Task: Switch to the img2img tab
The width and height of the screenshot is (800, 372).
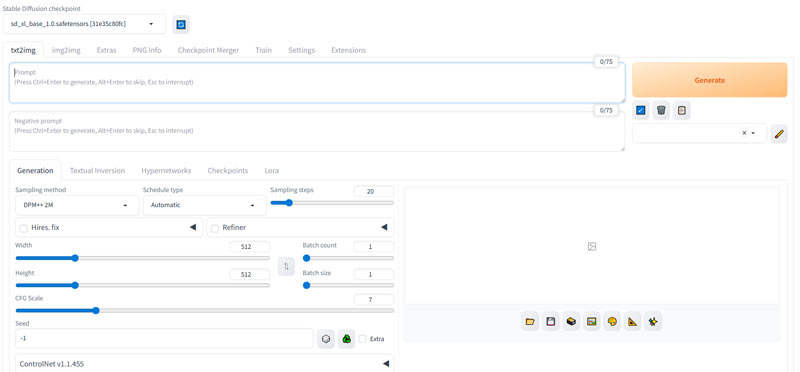Action: pyautogui.click(x=66, y=50)
